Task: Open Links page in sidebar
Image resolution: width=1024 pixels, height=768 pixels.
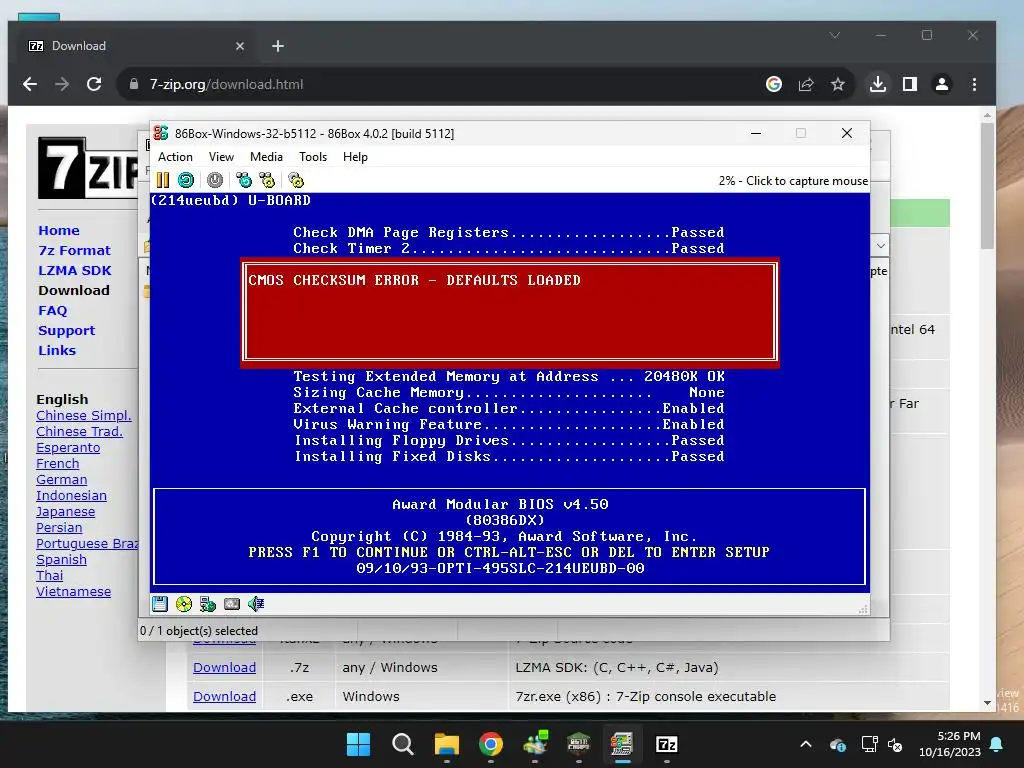Action: tap(57, 351)
